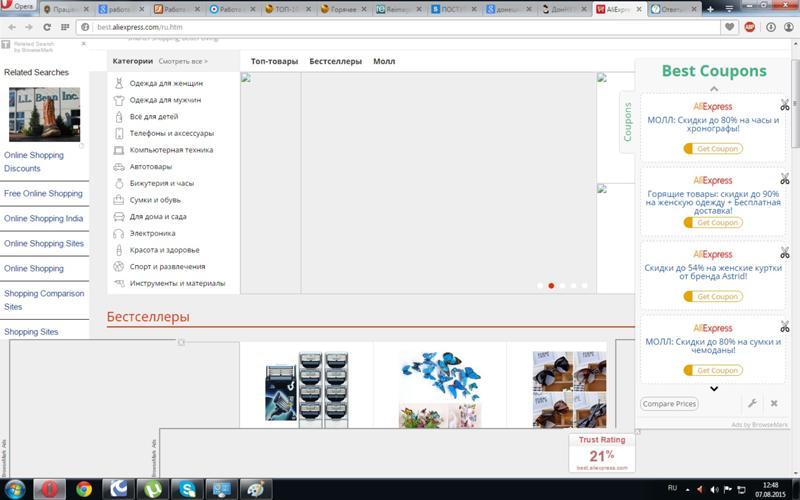Click the laptop icon for Компьютерная техника

click(x=119, y=150)
